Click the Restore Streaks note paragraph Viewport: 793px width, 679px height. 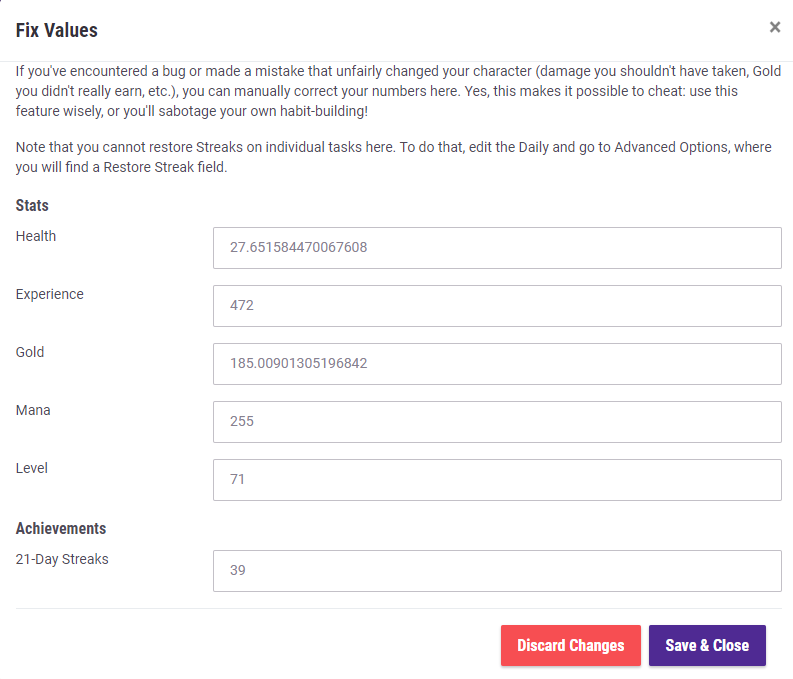(x=393, y=157)
